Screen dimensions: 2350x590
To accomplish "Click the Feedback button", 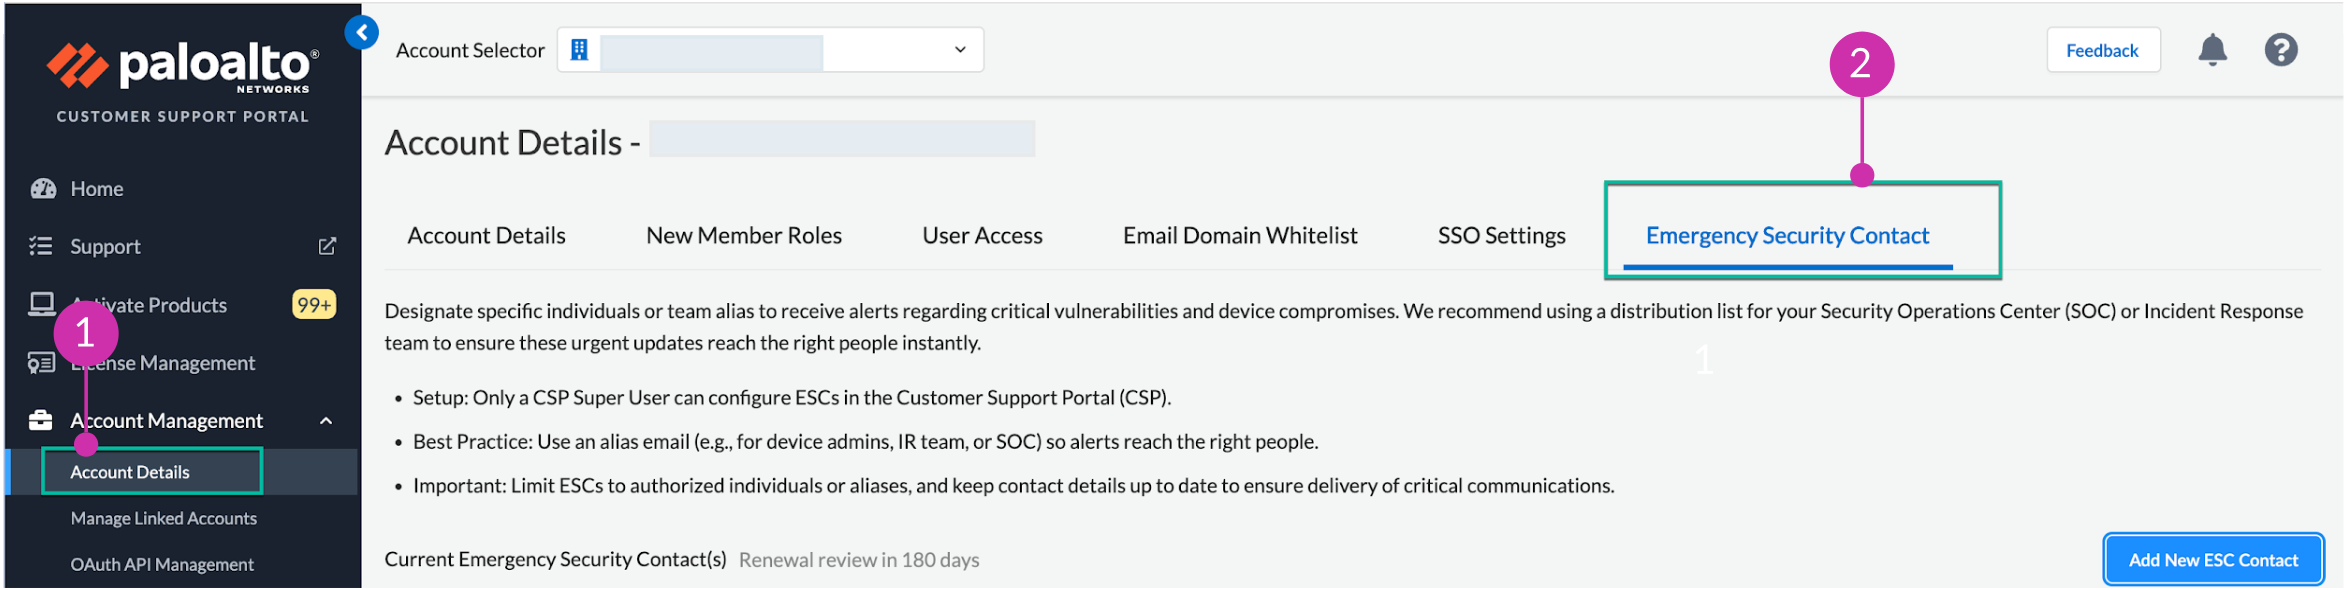I will (2104, 51).
